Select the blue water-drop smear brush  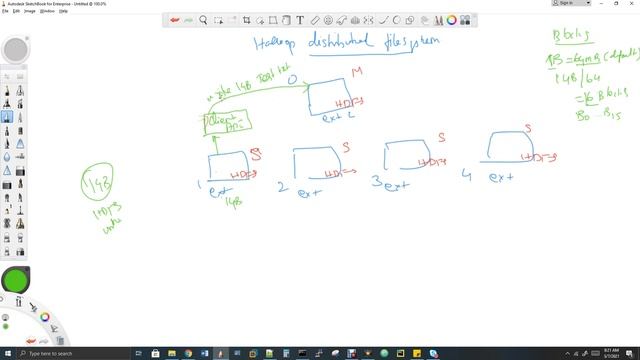[7, 157]
